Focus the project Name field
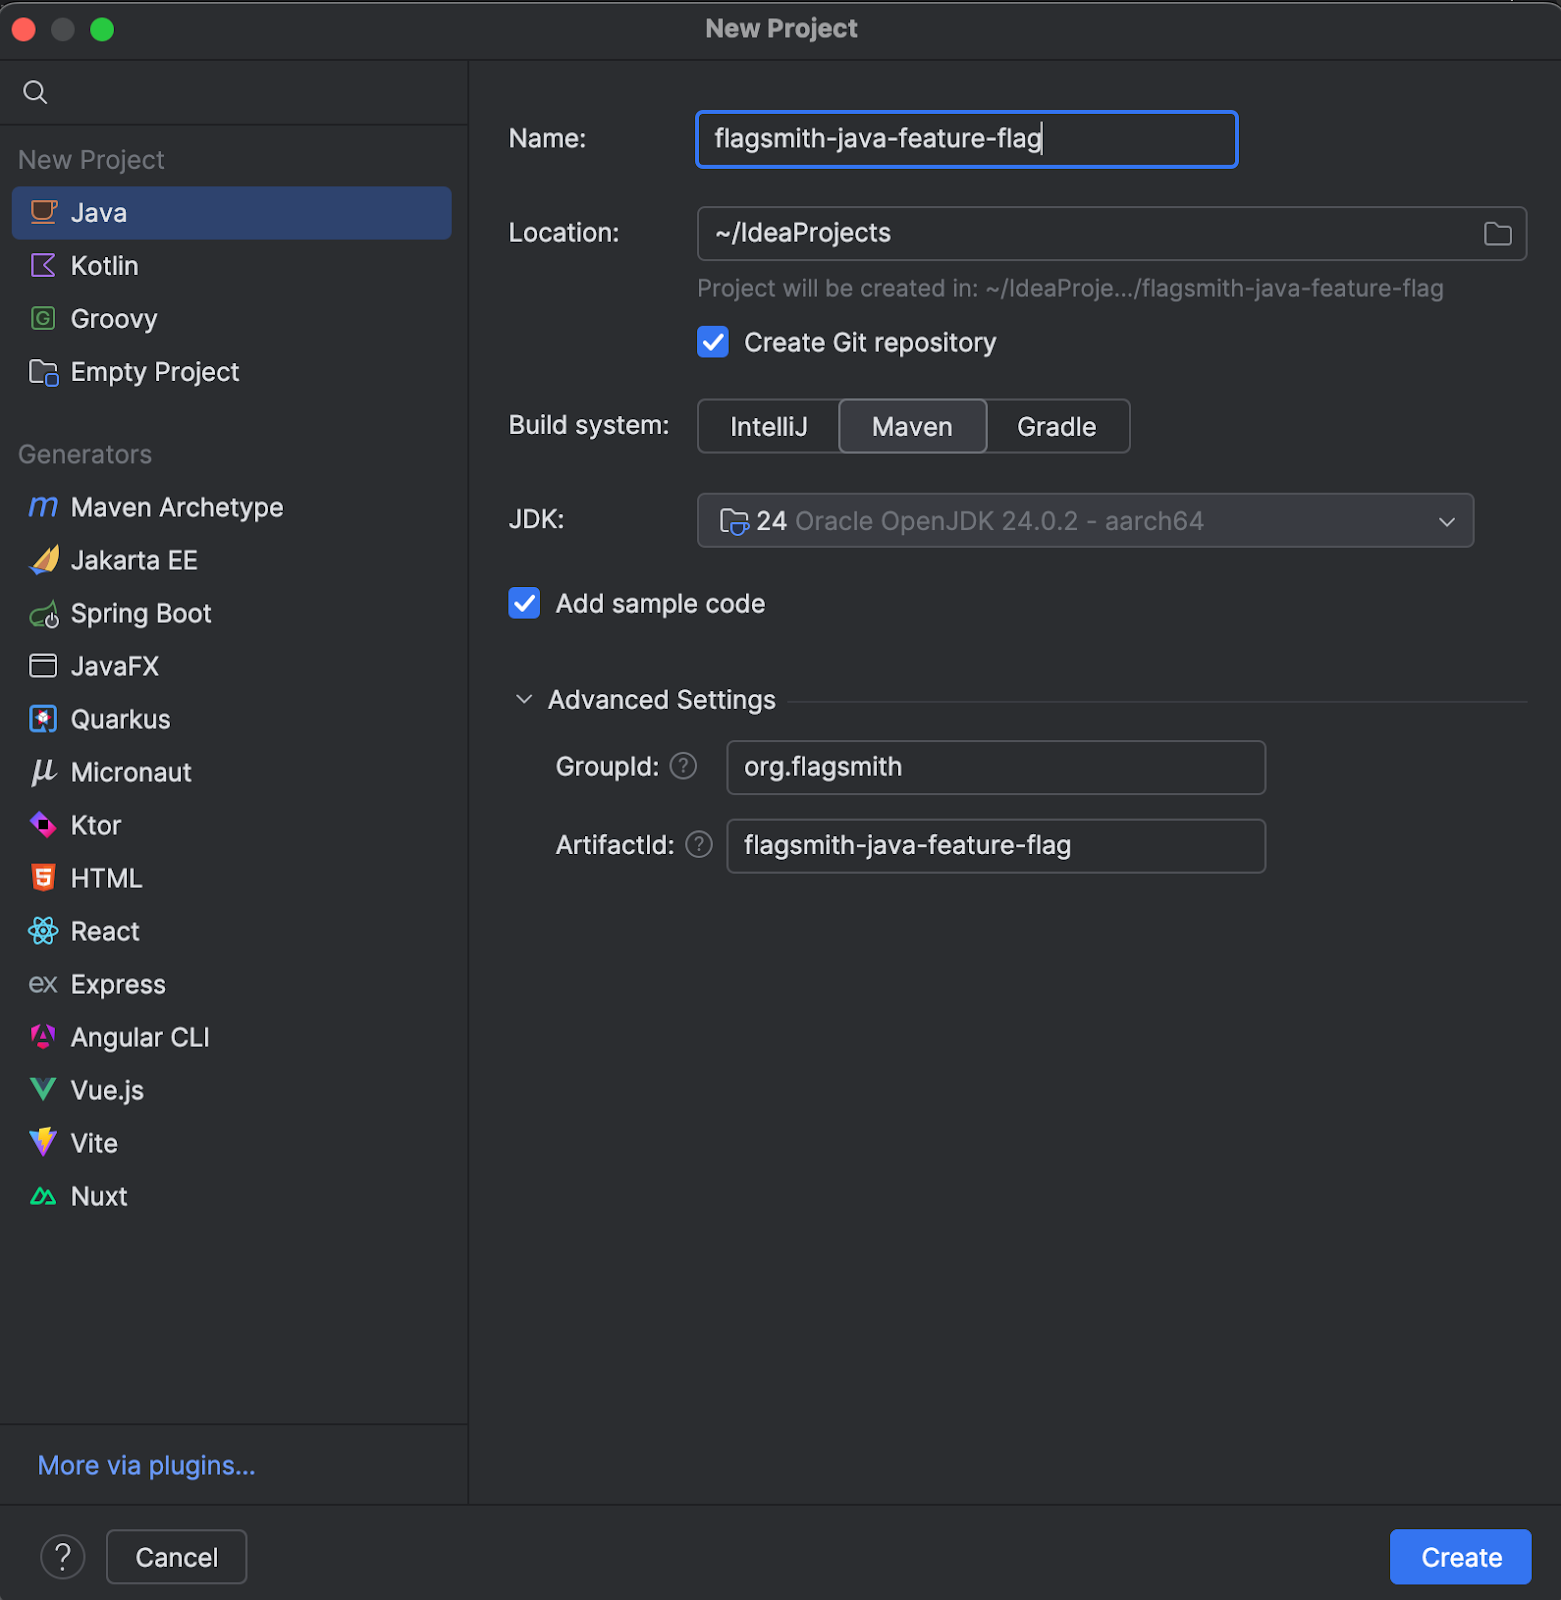 point(967,139)
